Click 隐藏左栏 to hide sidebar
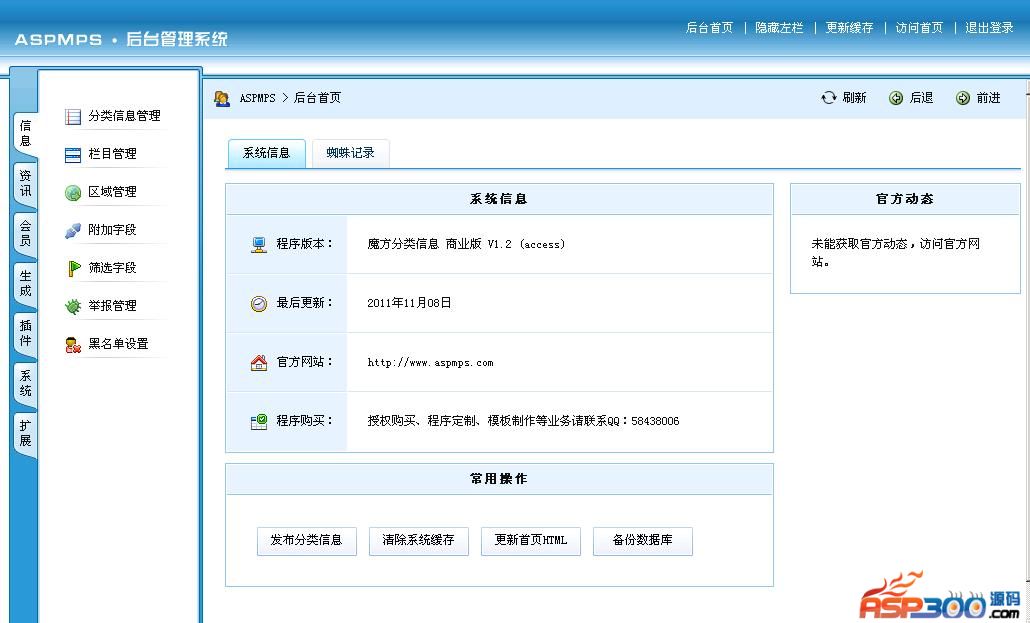Viewport: 1030px width, 623px height. click(x=779, y=28)
